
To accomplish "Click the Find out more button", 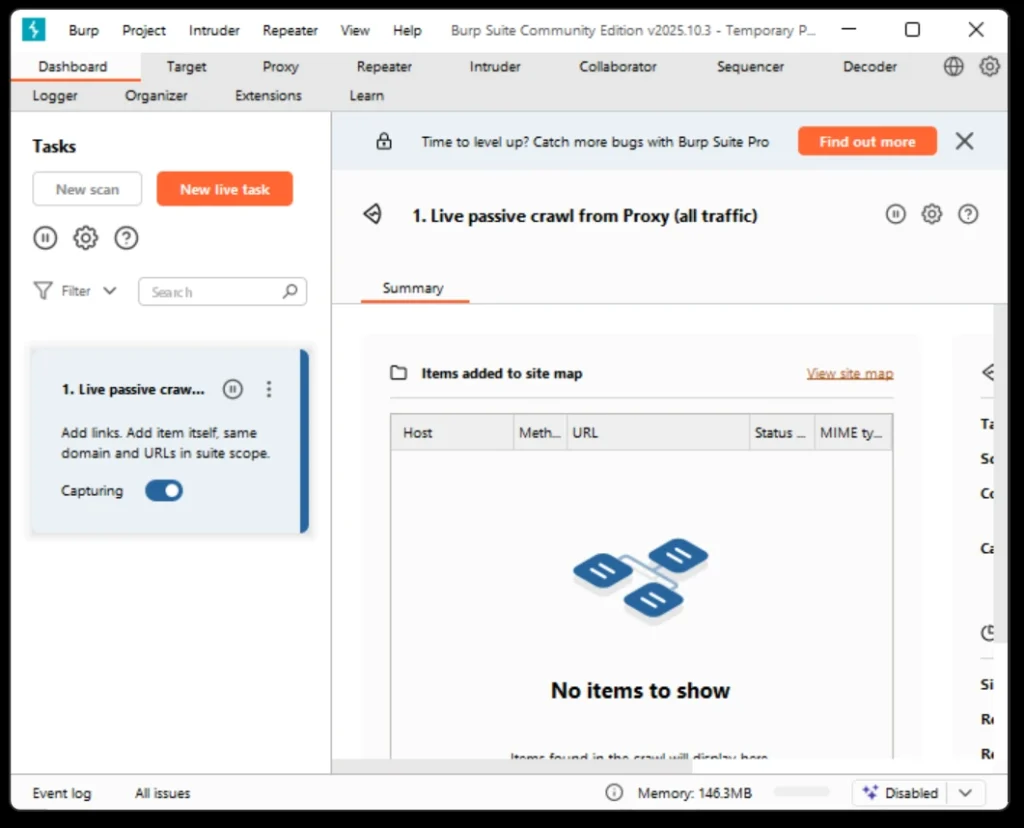I will (866, 141).
